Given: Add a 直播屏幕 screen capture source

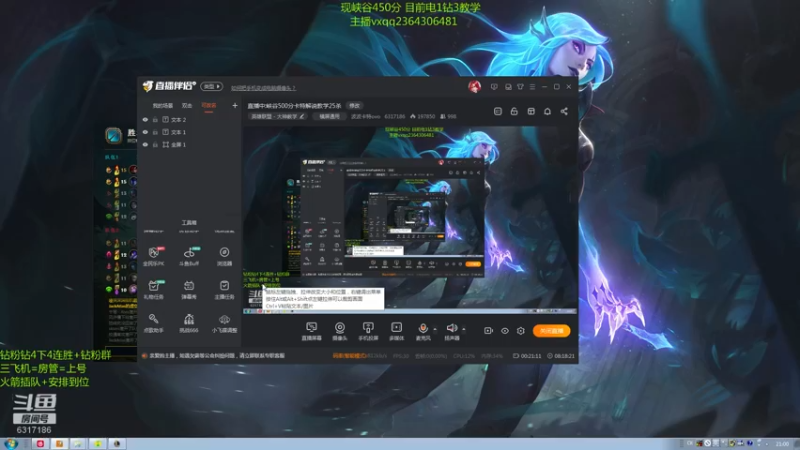Looking at the screenshot, I should pyautogui.click(x=311, y=331).
